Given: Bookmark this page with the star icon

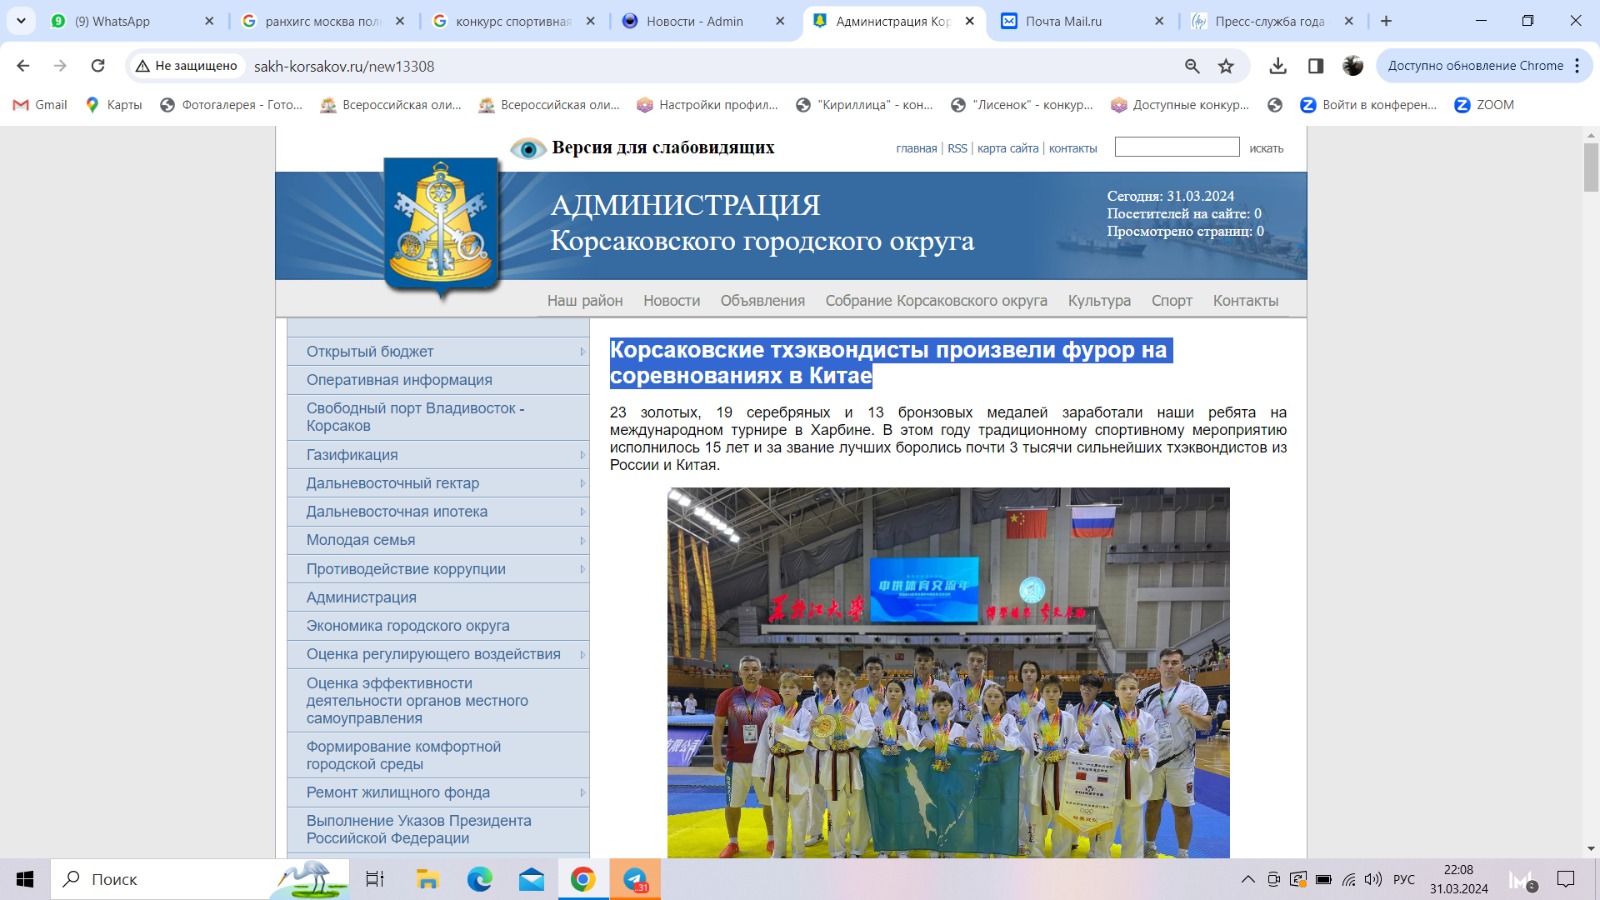Looking at the screenshot, I should [x=1226, y=66].
